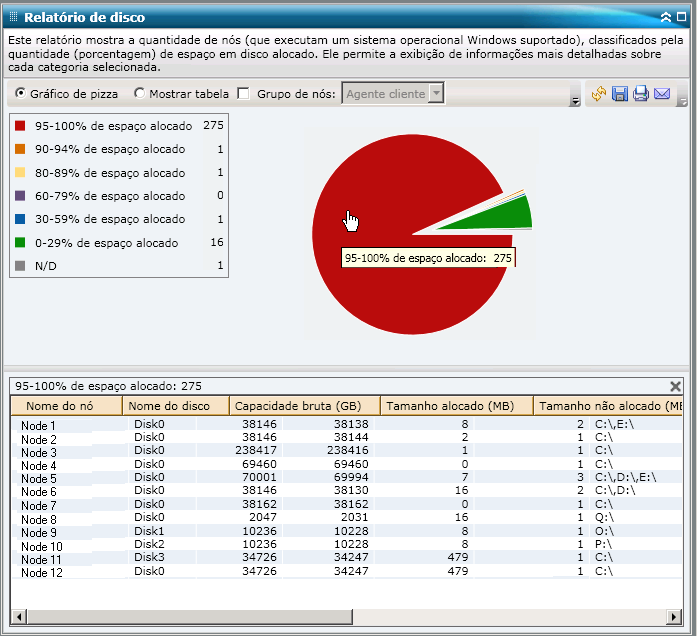Sort by Capacidade bruta (GB) column header
This screenshot has width=700, height=636.
pyautogui.click(x=304, y=406)
